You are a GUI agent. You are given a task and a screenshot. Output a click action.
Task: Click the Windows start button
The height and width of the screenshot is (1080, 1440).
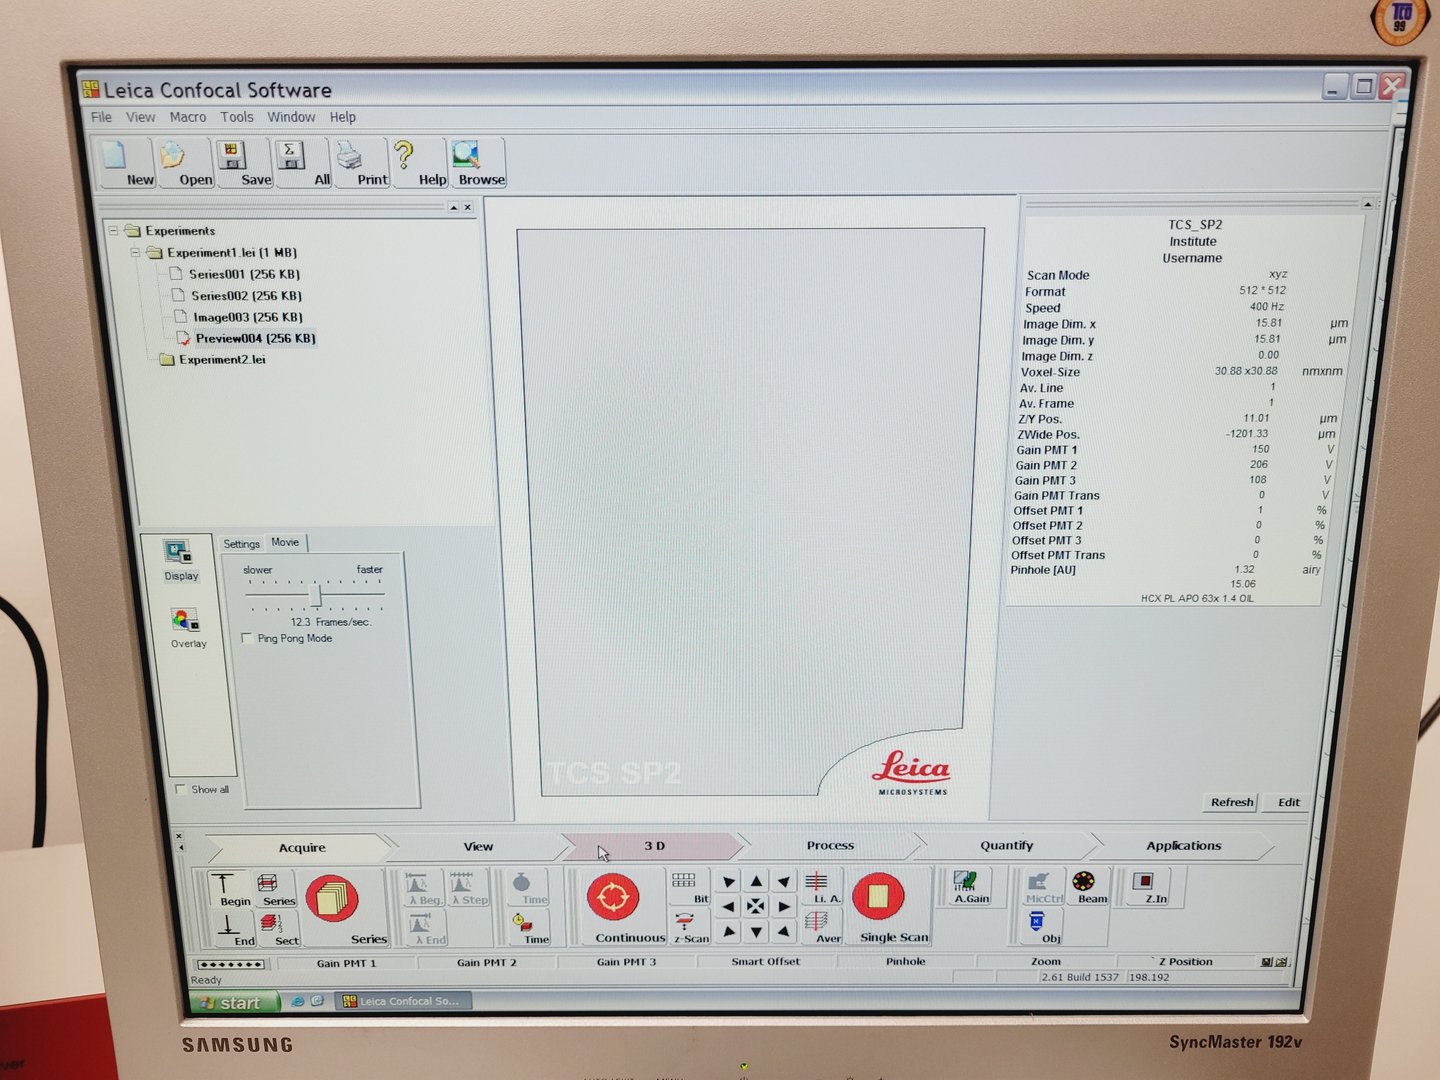tap(232, 1002)
